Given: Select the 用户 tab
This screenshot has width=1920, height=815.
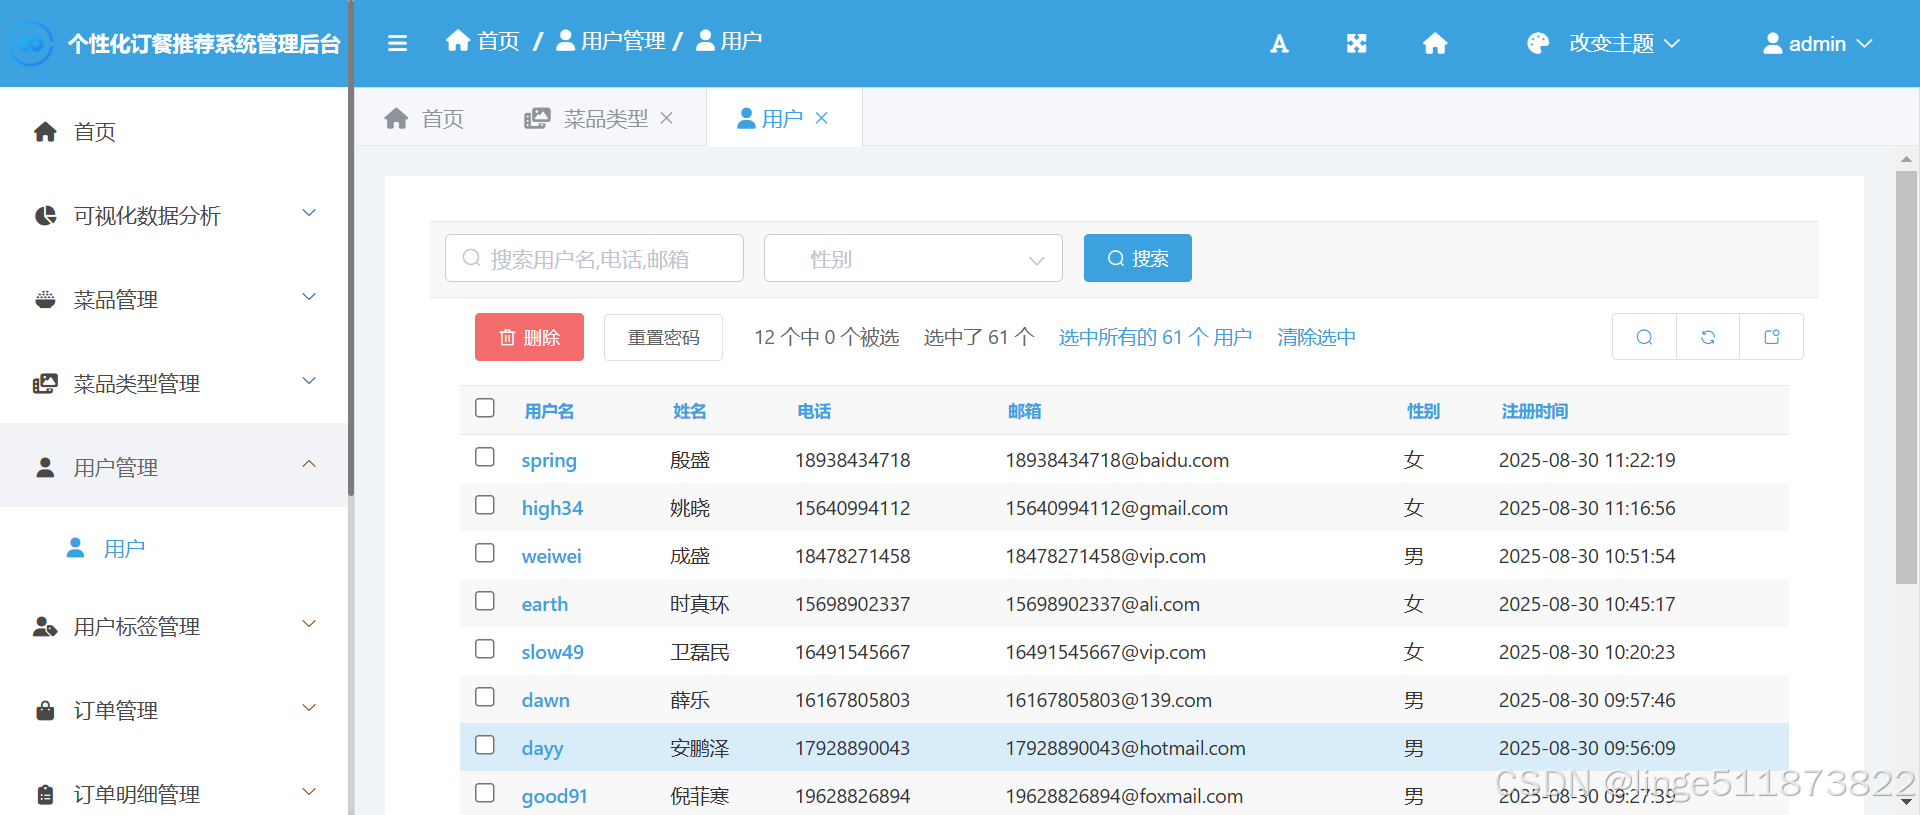Looking at the screenshot, I should 783,118.
